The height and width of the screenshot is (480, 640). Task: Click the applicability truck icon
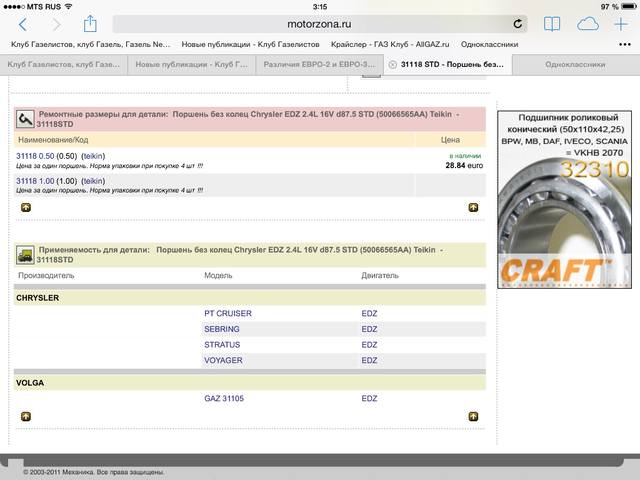(x=25, y=255)
